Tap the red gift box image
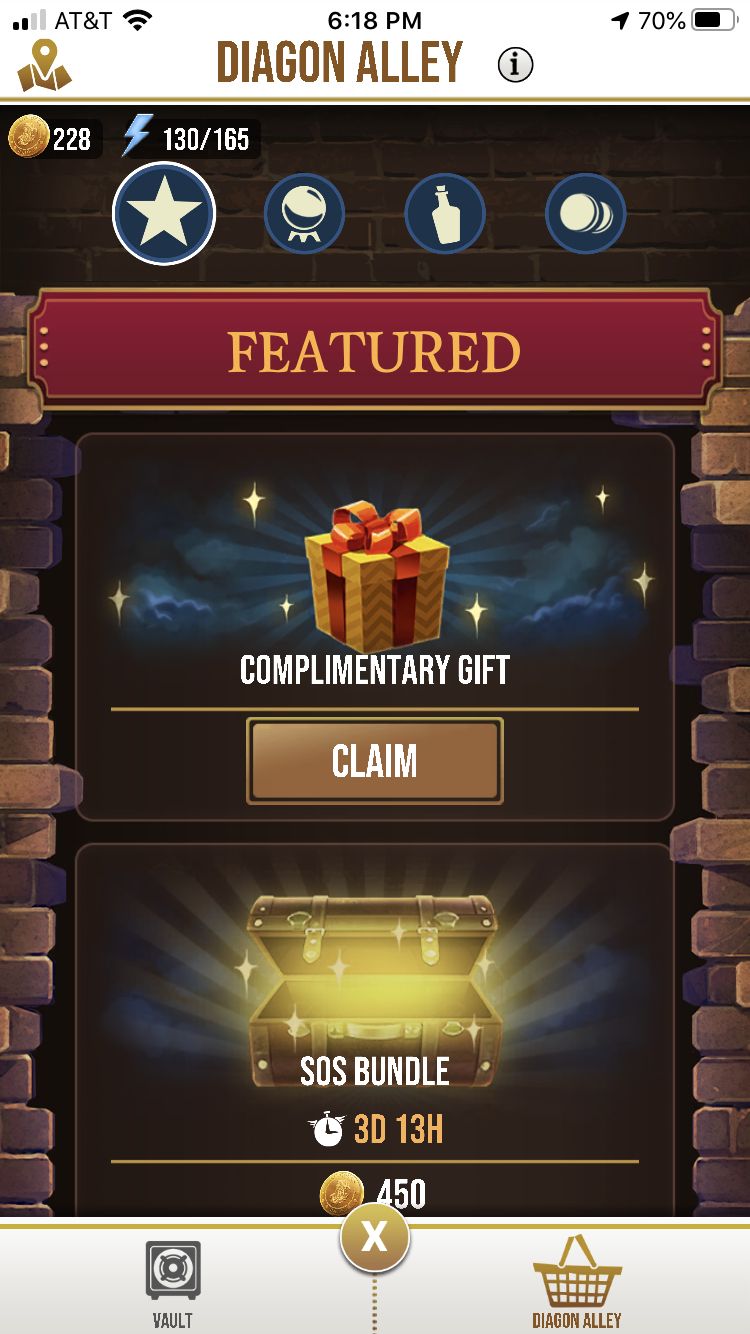750x1334 pixels. (x=376, y=577)
